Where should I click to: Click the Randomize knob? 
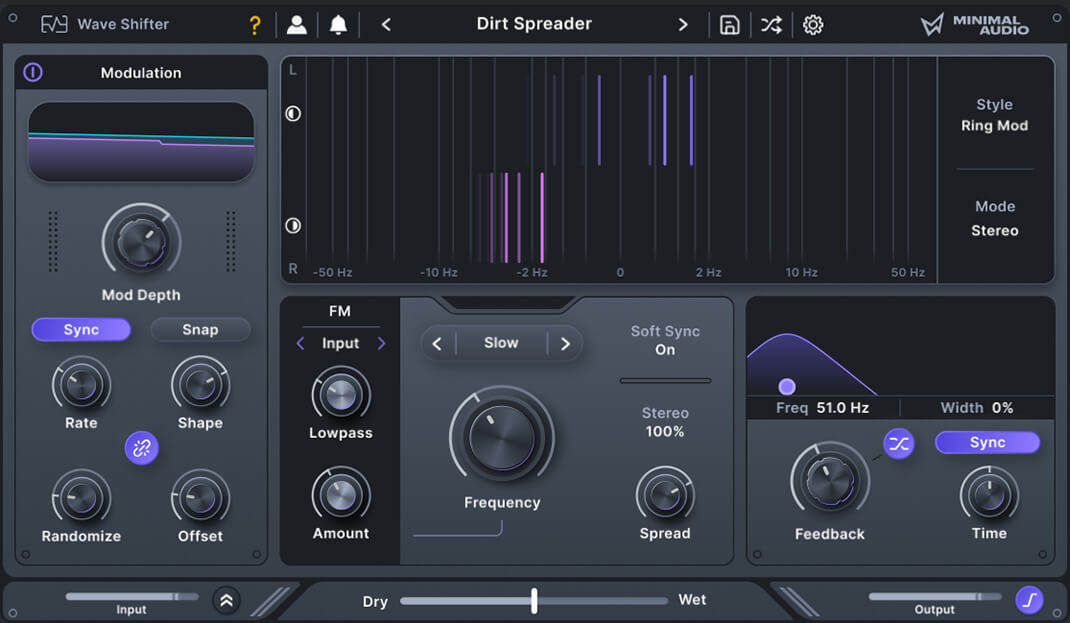81,498
